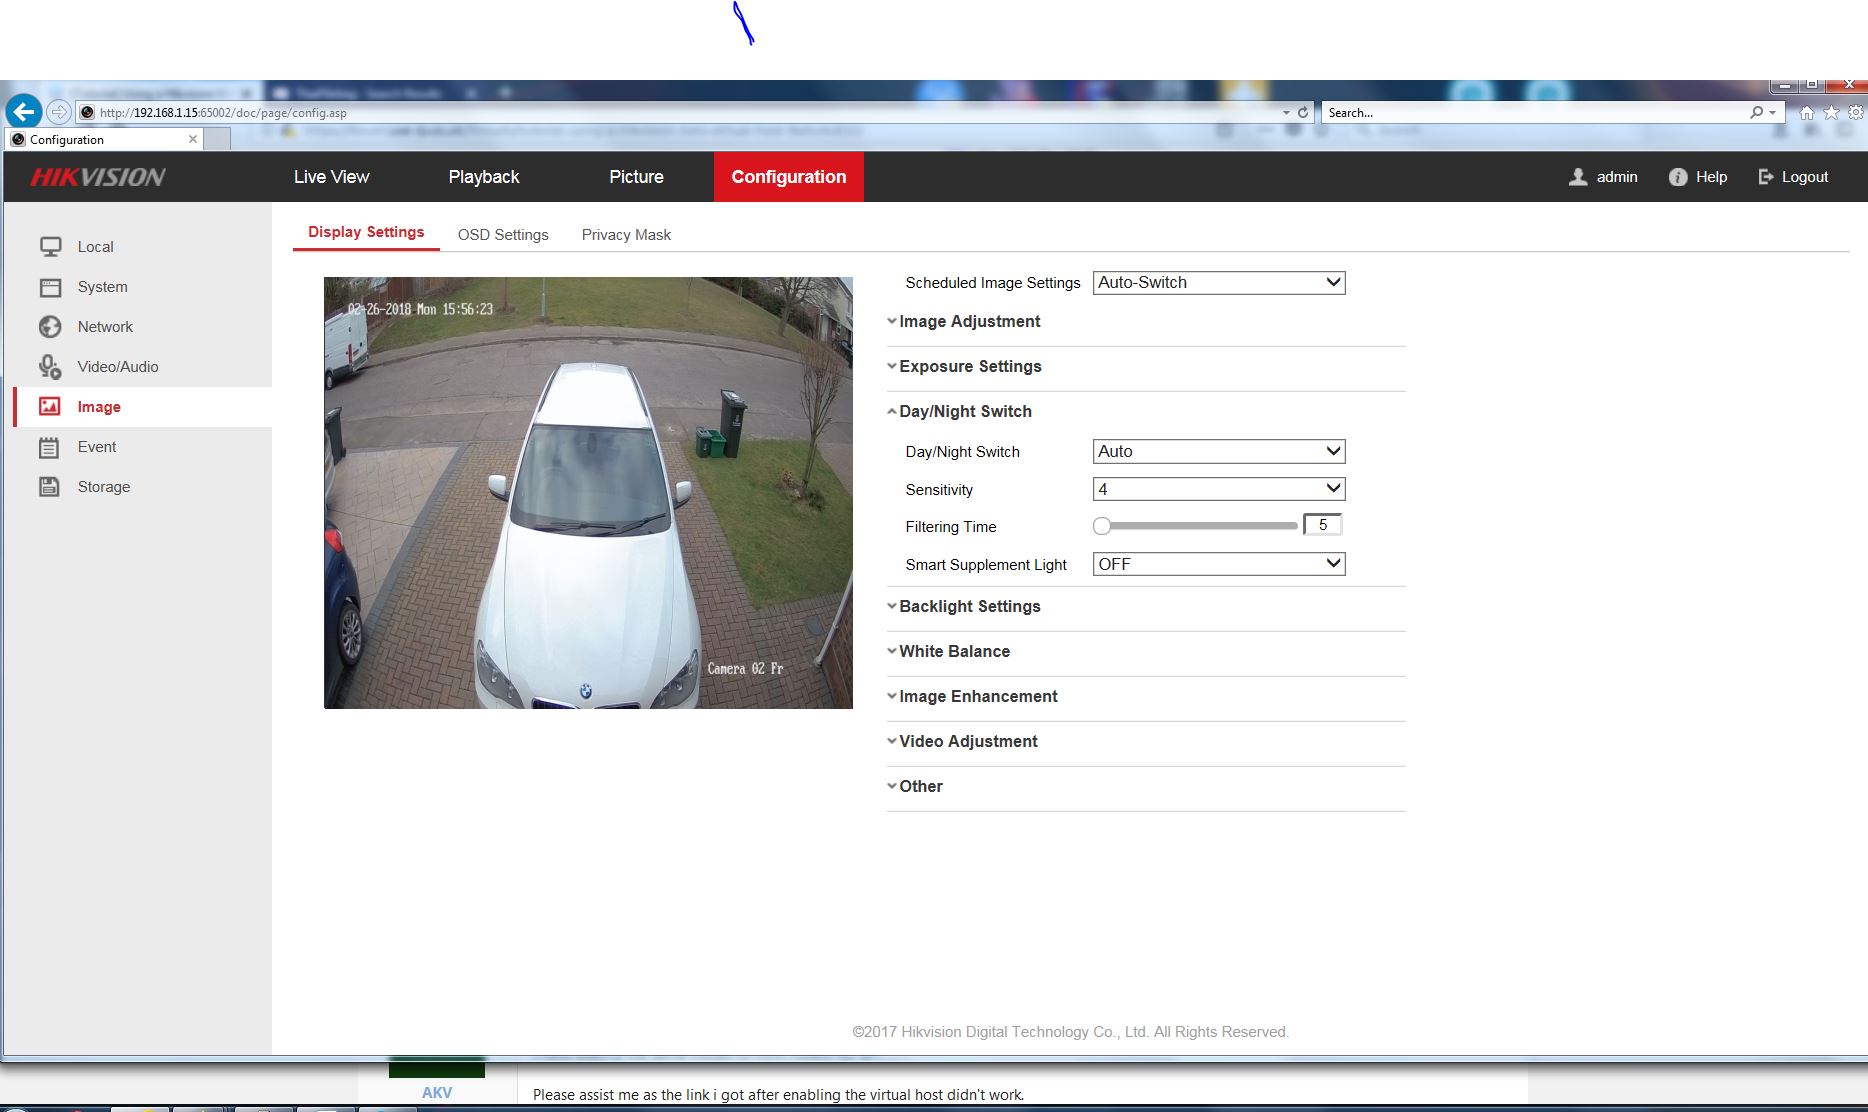Click the System icon in sidebar
Image resolution: width=1868 pixels, height=1112 pixels.
[50, 287]
